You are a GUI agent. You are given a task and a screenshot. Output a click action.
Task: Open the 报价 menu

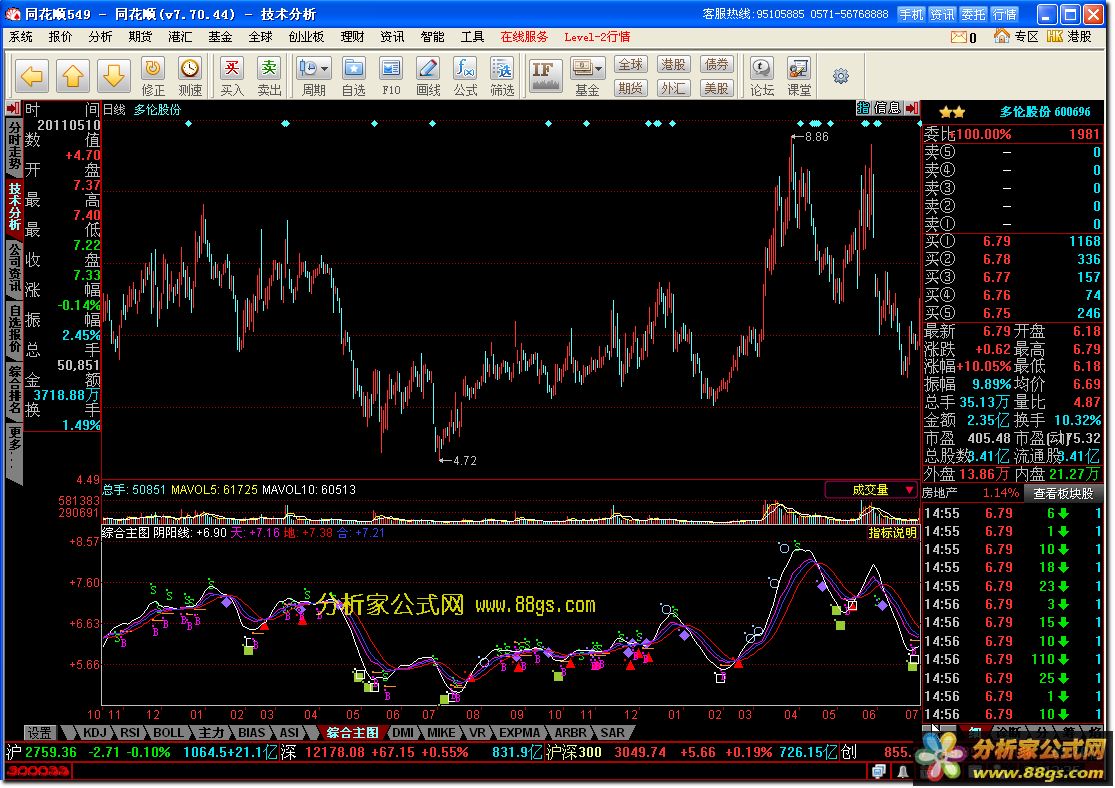[60, 37]
